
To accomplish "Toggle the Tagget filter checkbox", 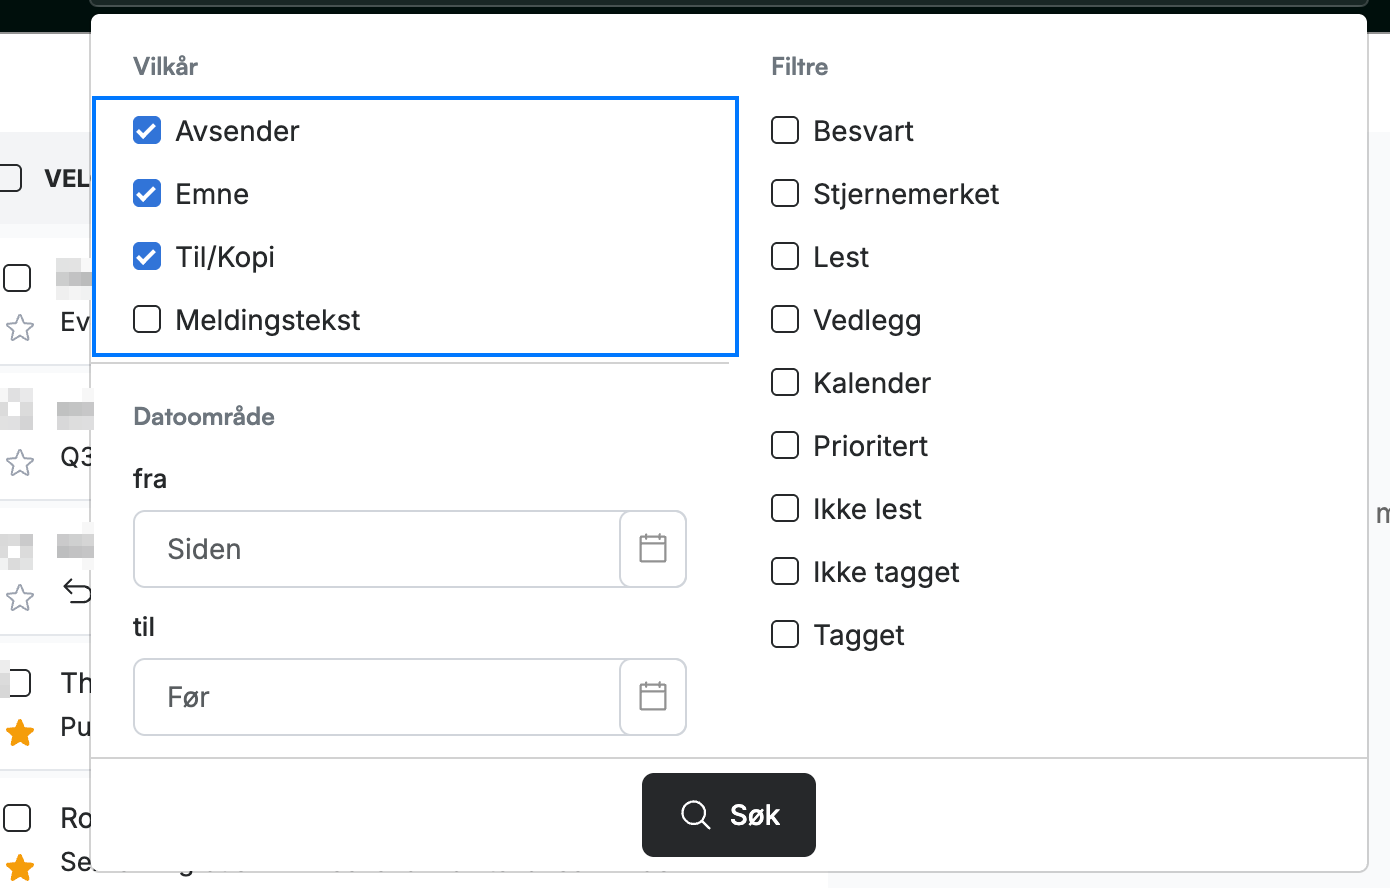I will click(785, 634).
